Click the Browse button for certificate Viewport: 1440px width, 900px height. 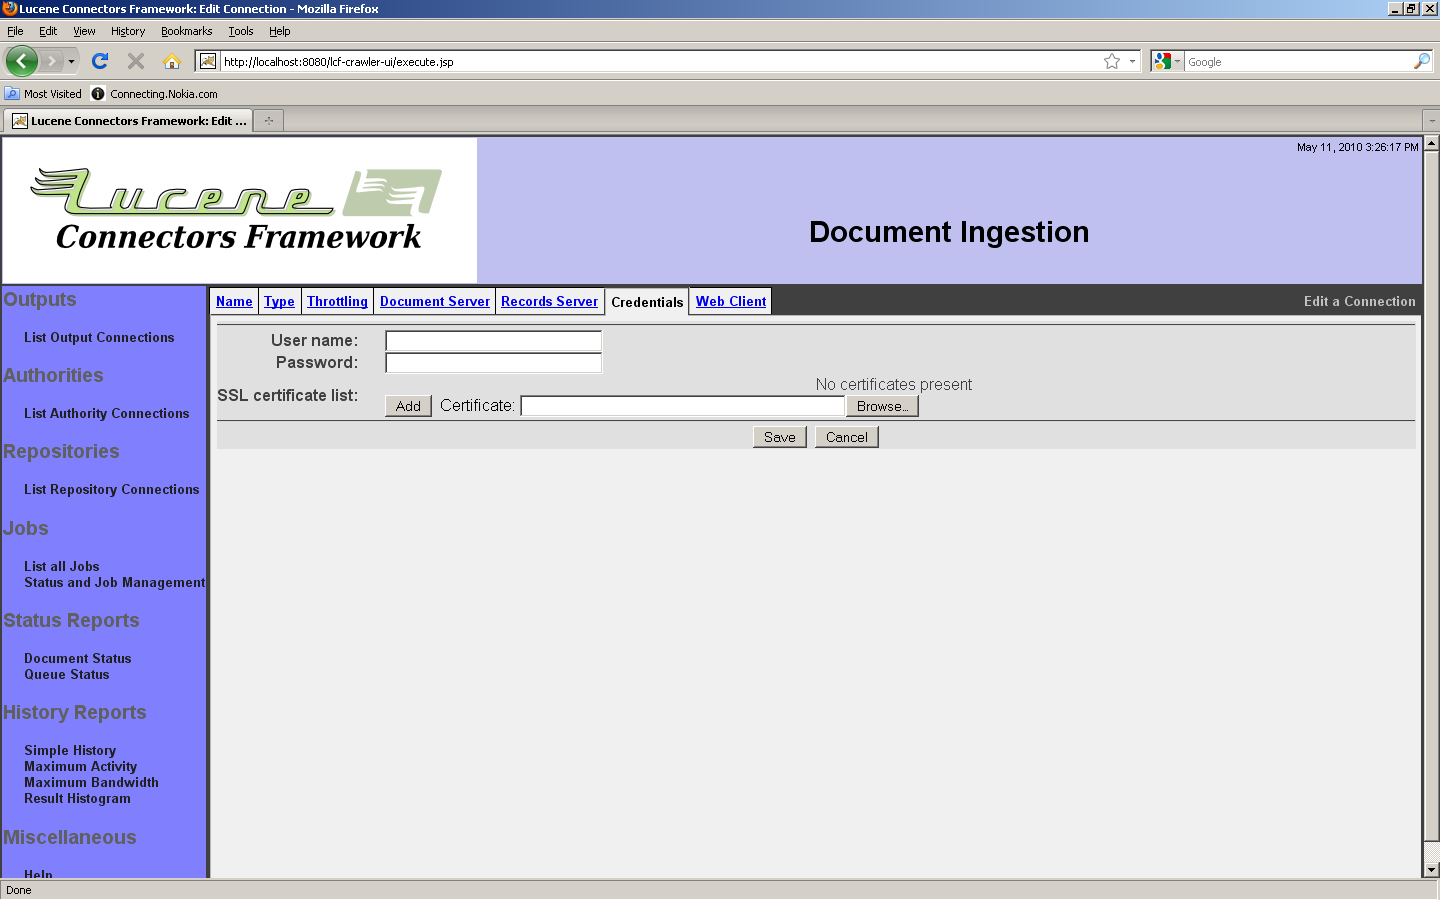pyautogui.click(x=882, y=406)
